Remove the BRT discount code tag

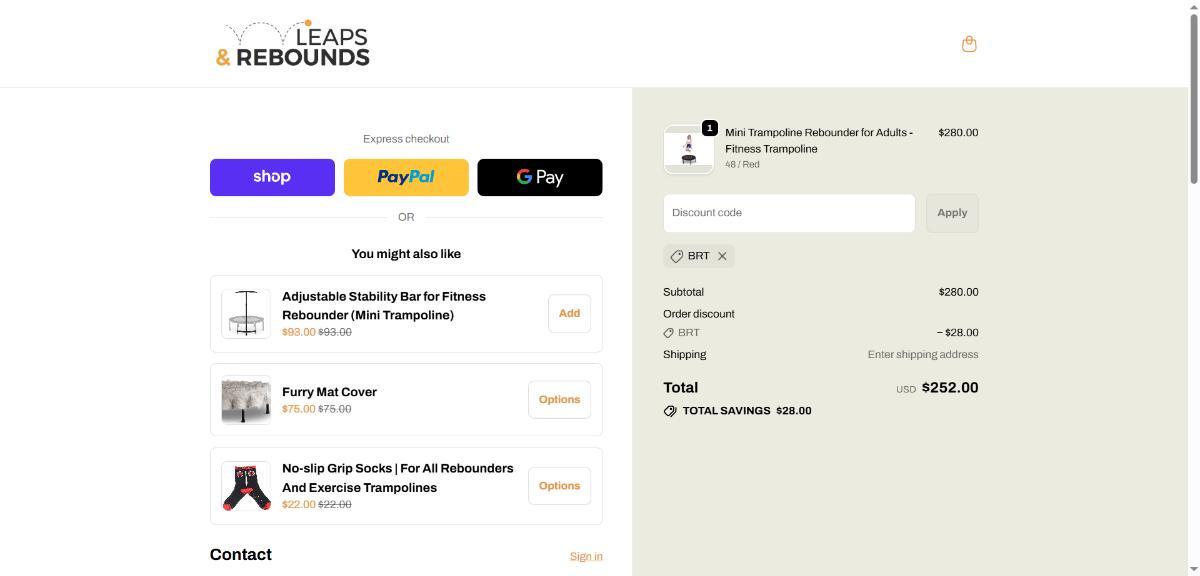(x=722, y=257)
